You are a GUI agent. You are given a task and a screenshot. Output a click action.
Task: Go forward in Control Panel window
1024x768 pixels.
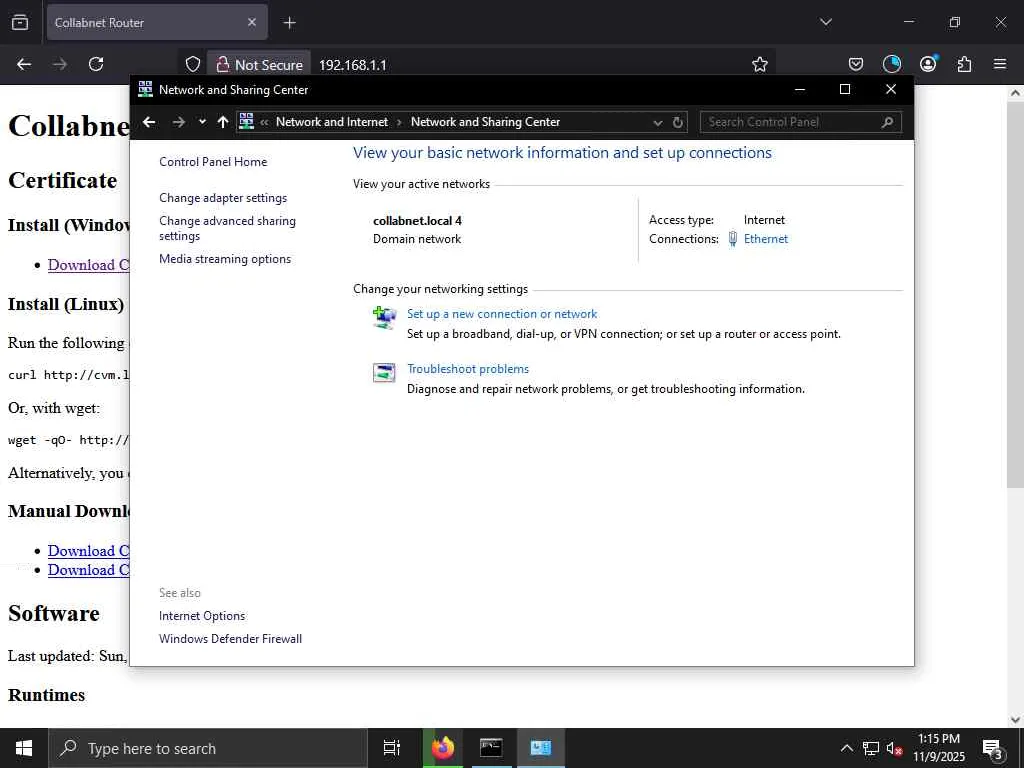178,122
